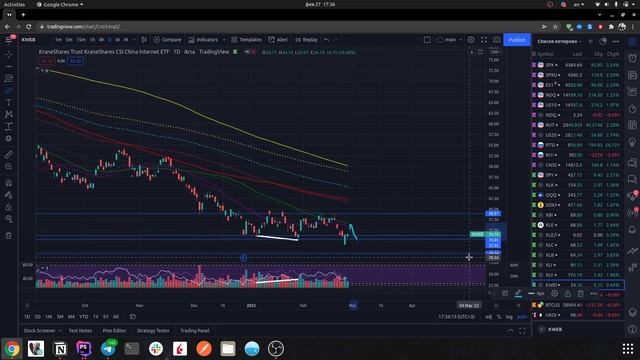Take a chart snapshot with camera icon
Image resolution: width=640 pixels, height=360 pixels.
tap(496, 40)
